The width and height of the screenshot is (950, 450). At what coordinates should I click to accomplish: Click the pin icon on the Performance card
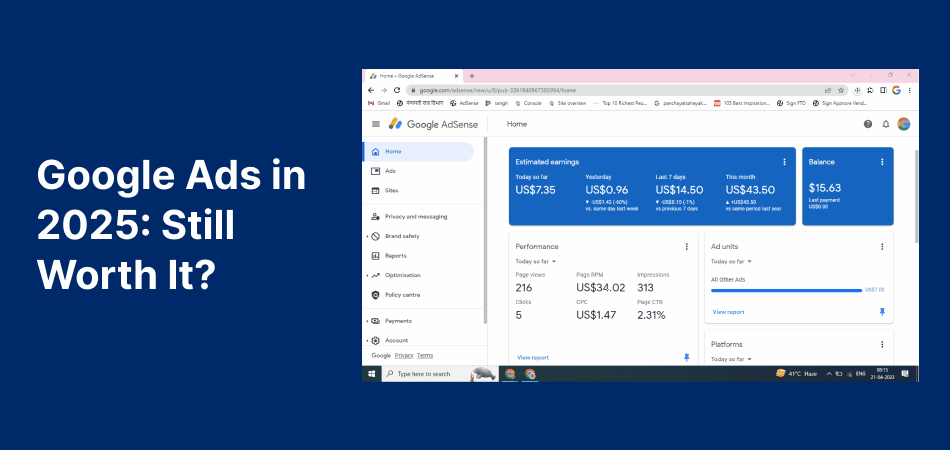(686, 357)
